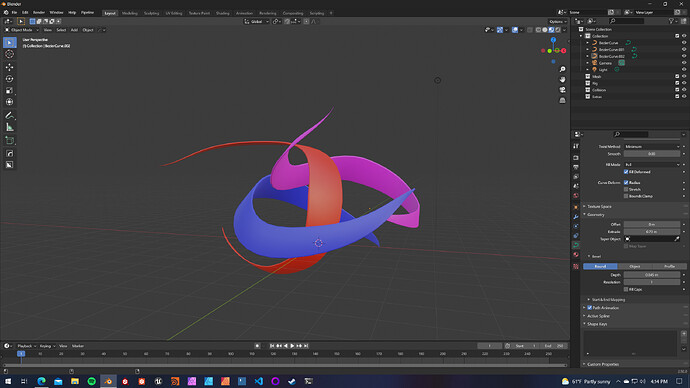This screenshot has width=690, height=388.
Task: Expand the Active Spline panel
Action: [598, 316]
